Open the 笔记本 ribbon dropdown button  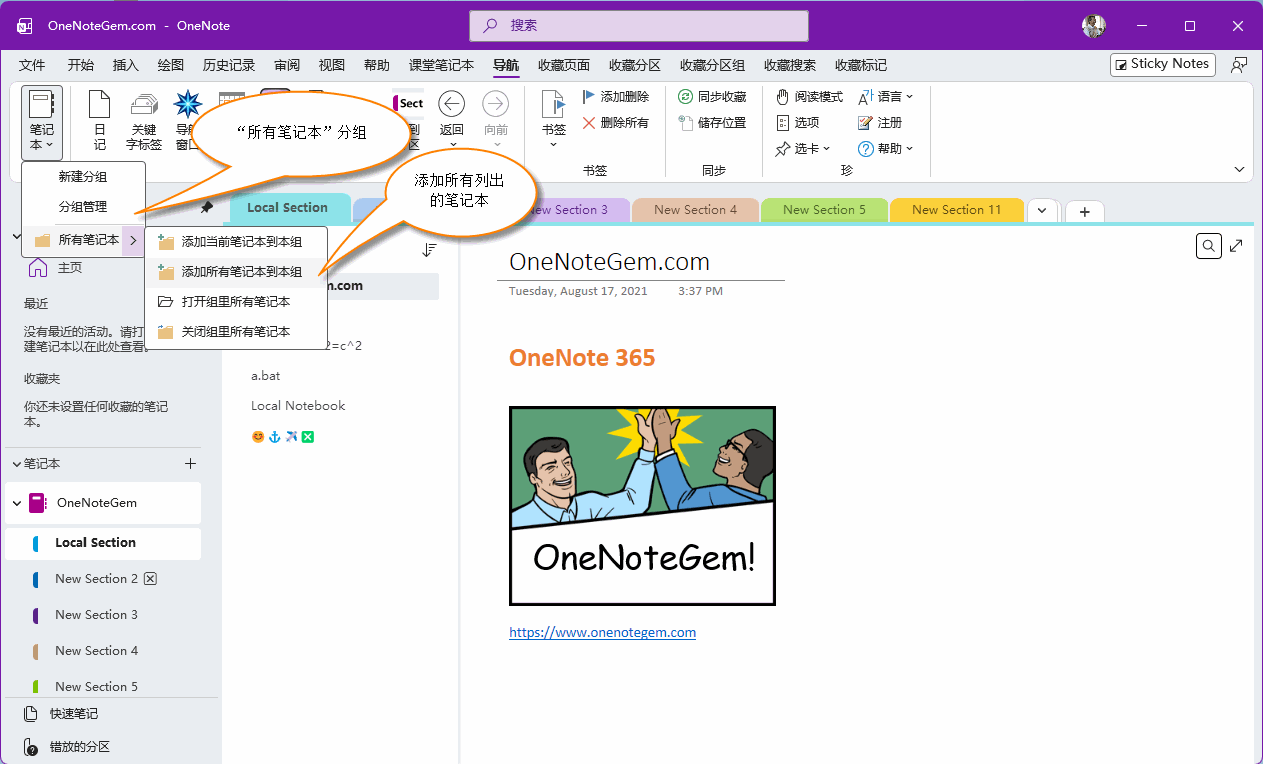tap(41, 122)
